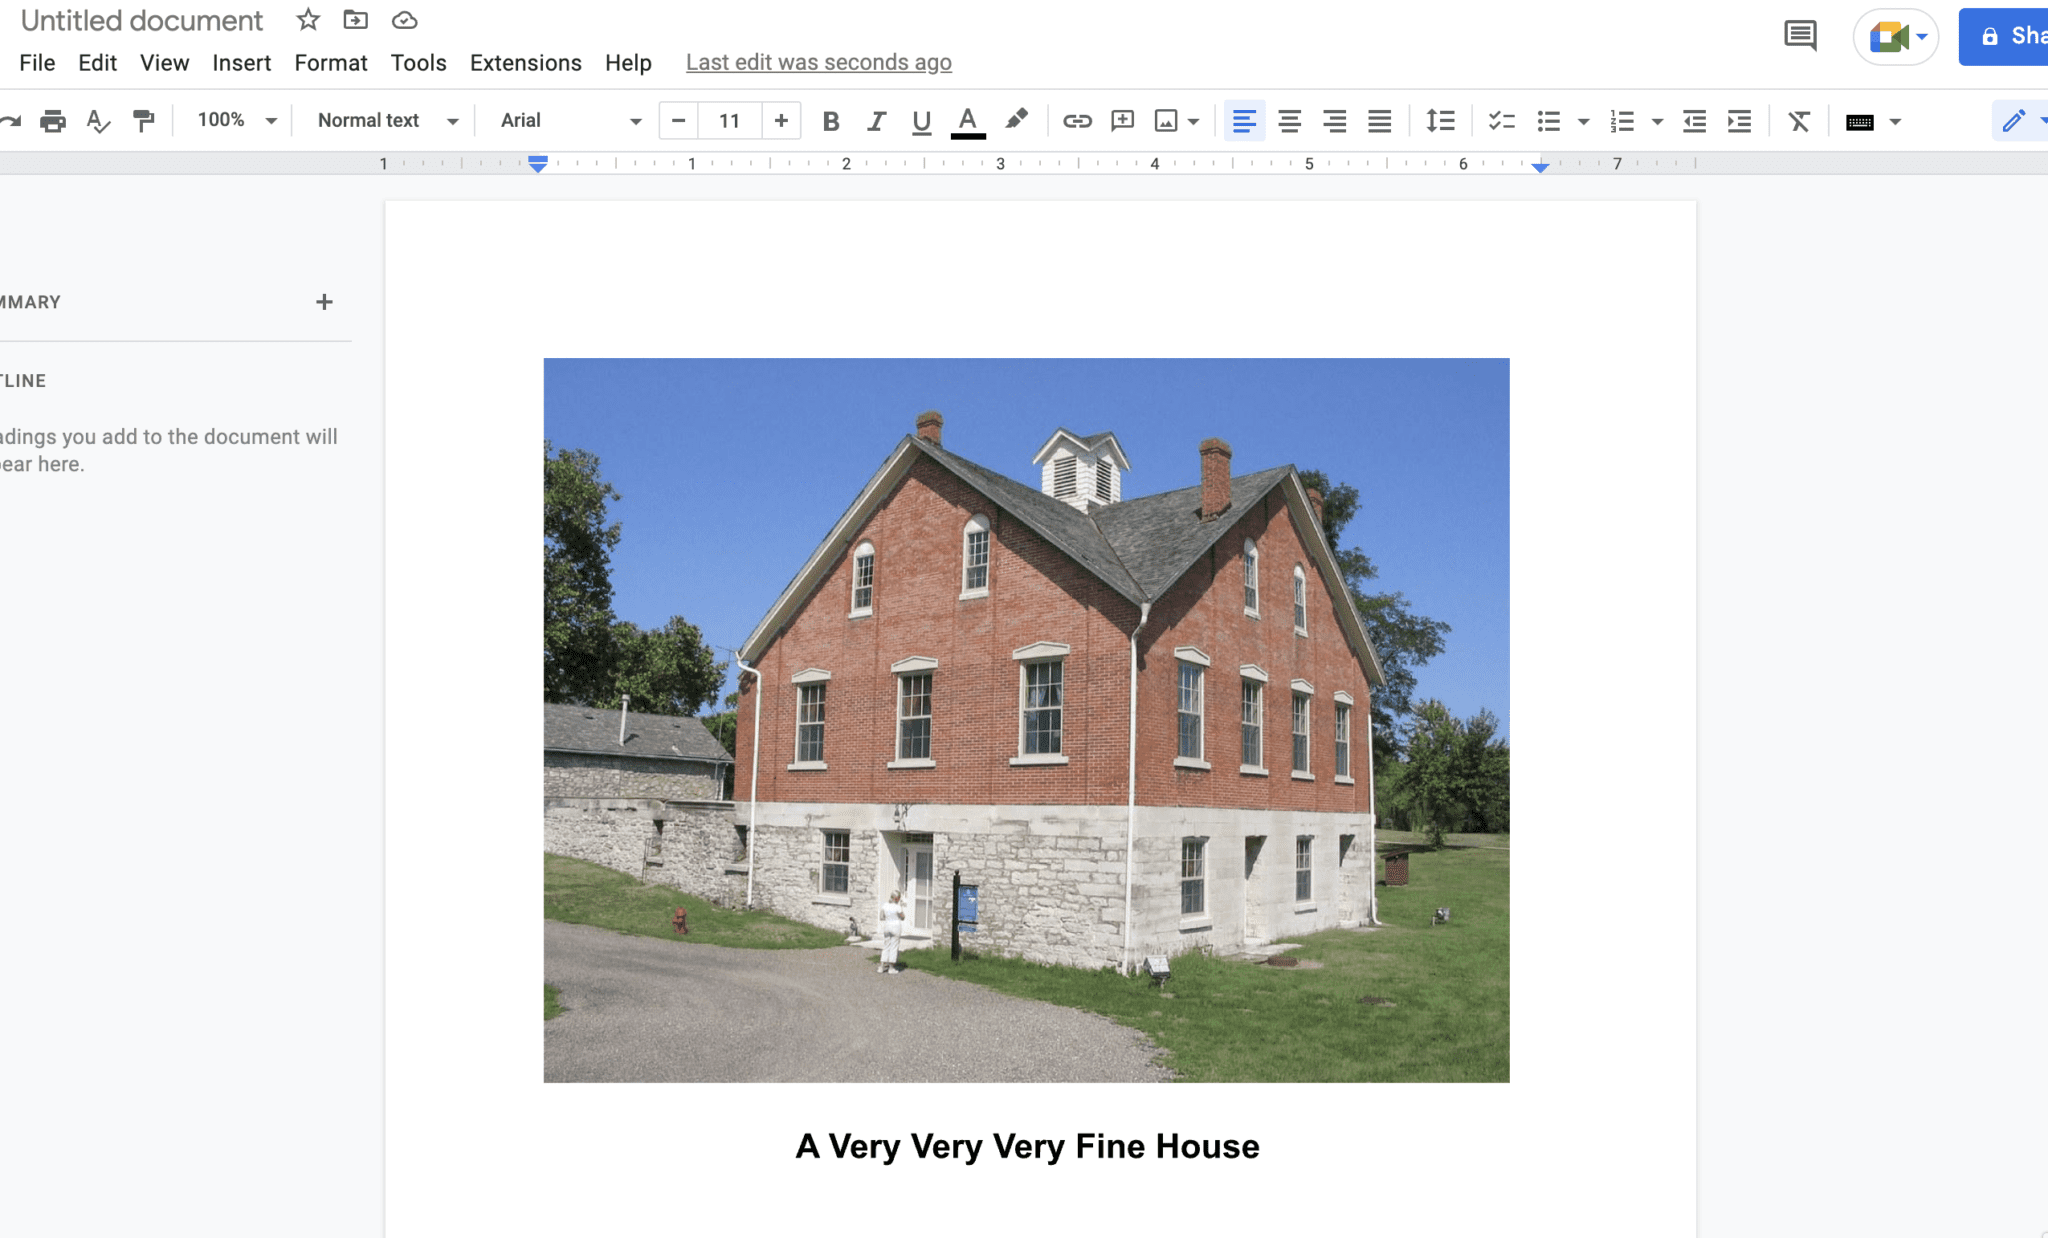Toggle underline formatting
This screenshot has width=2048, height=1238.
click(x=920, y=121)
